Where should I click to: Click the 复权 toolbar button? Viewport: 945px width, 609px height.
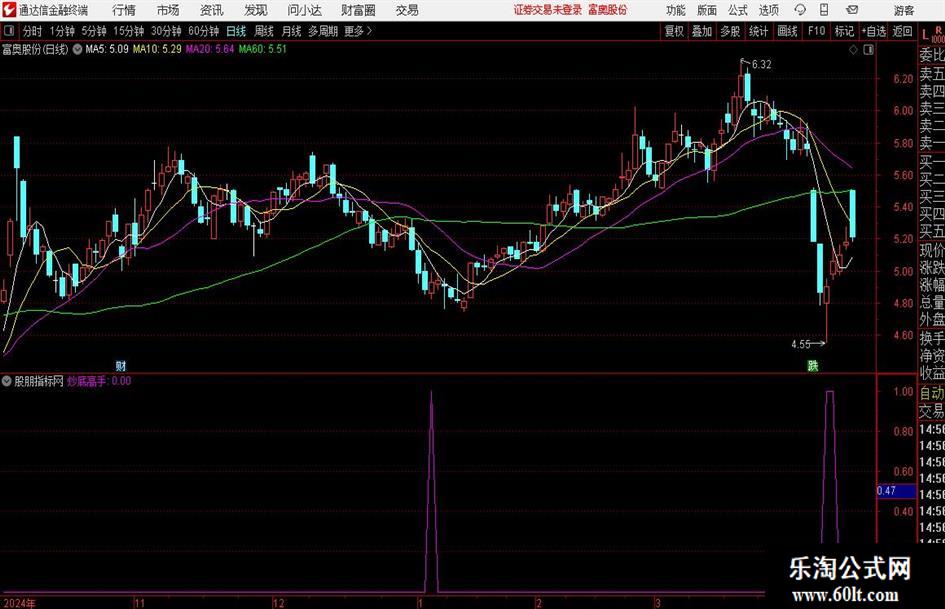click(x=674, y=31)
